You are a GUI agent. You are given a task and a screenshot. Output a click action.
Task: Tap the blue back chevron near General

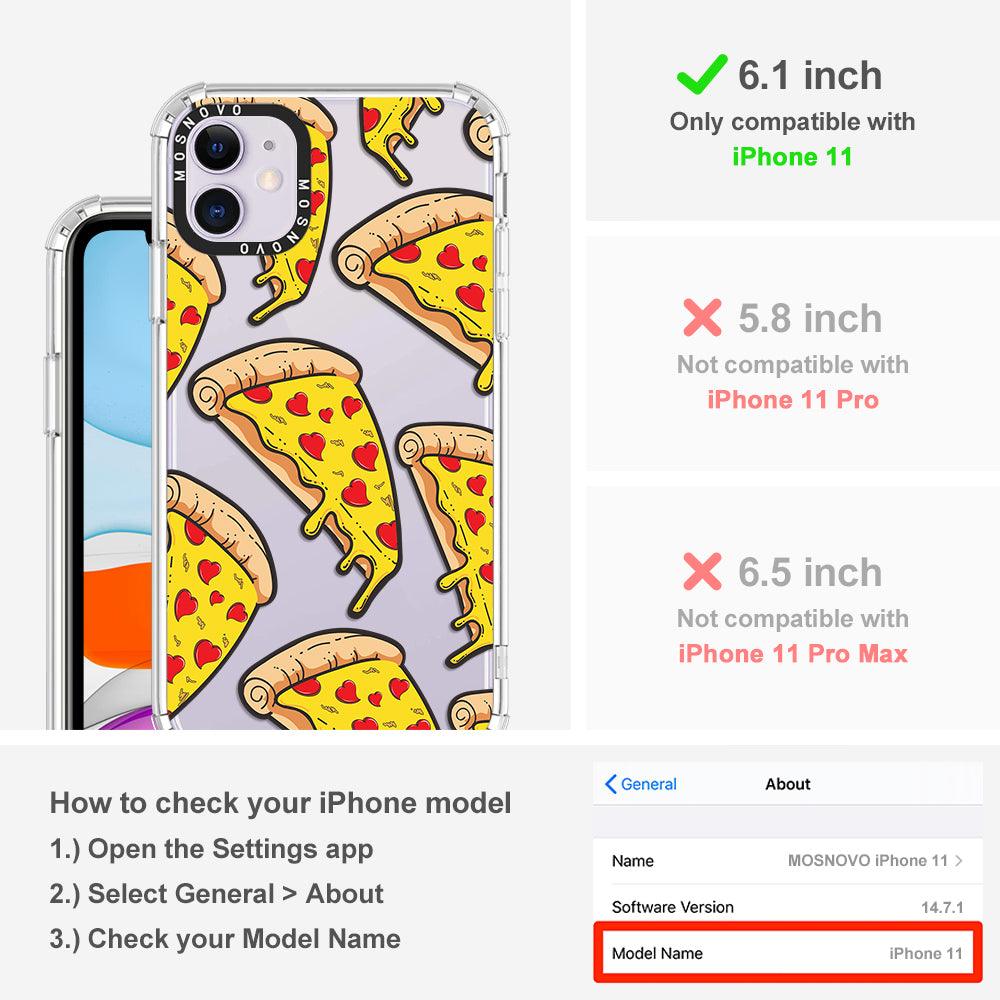click(x=610, y=784)
